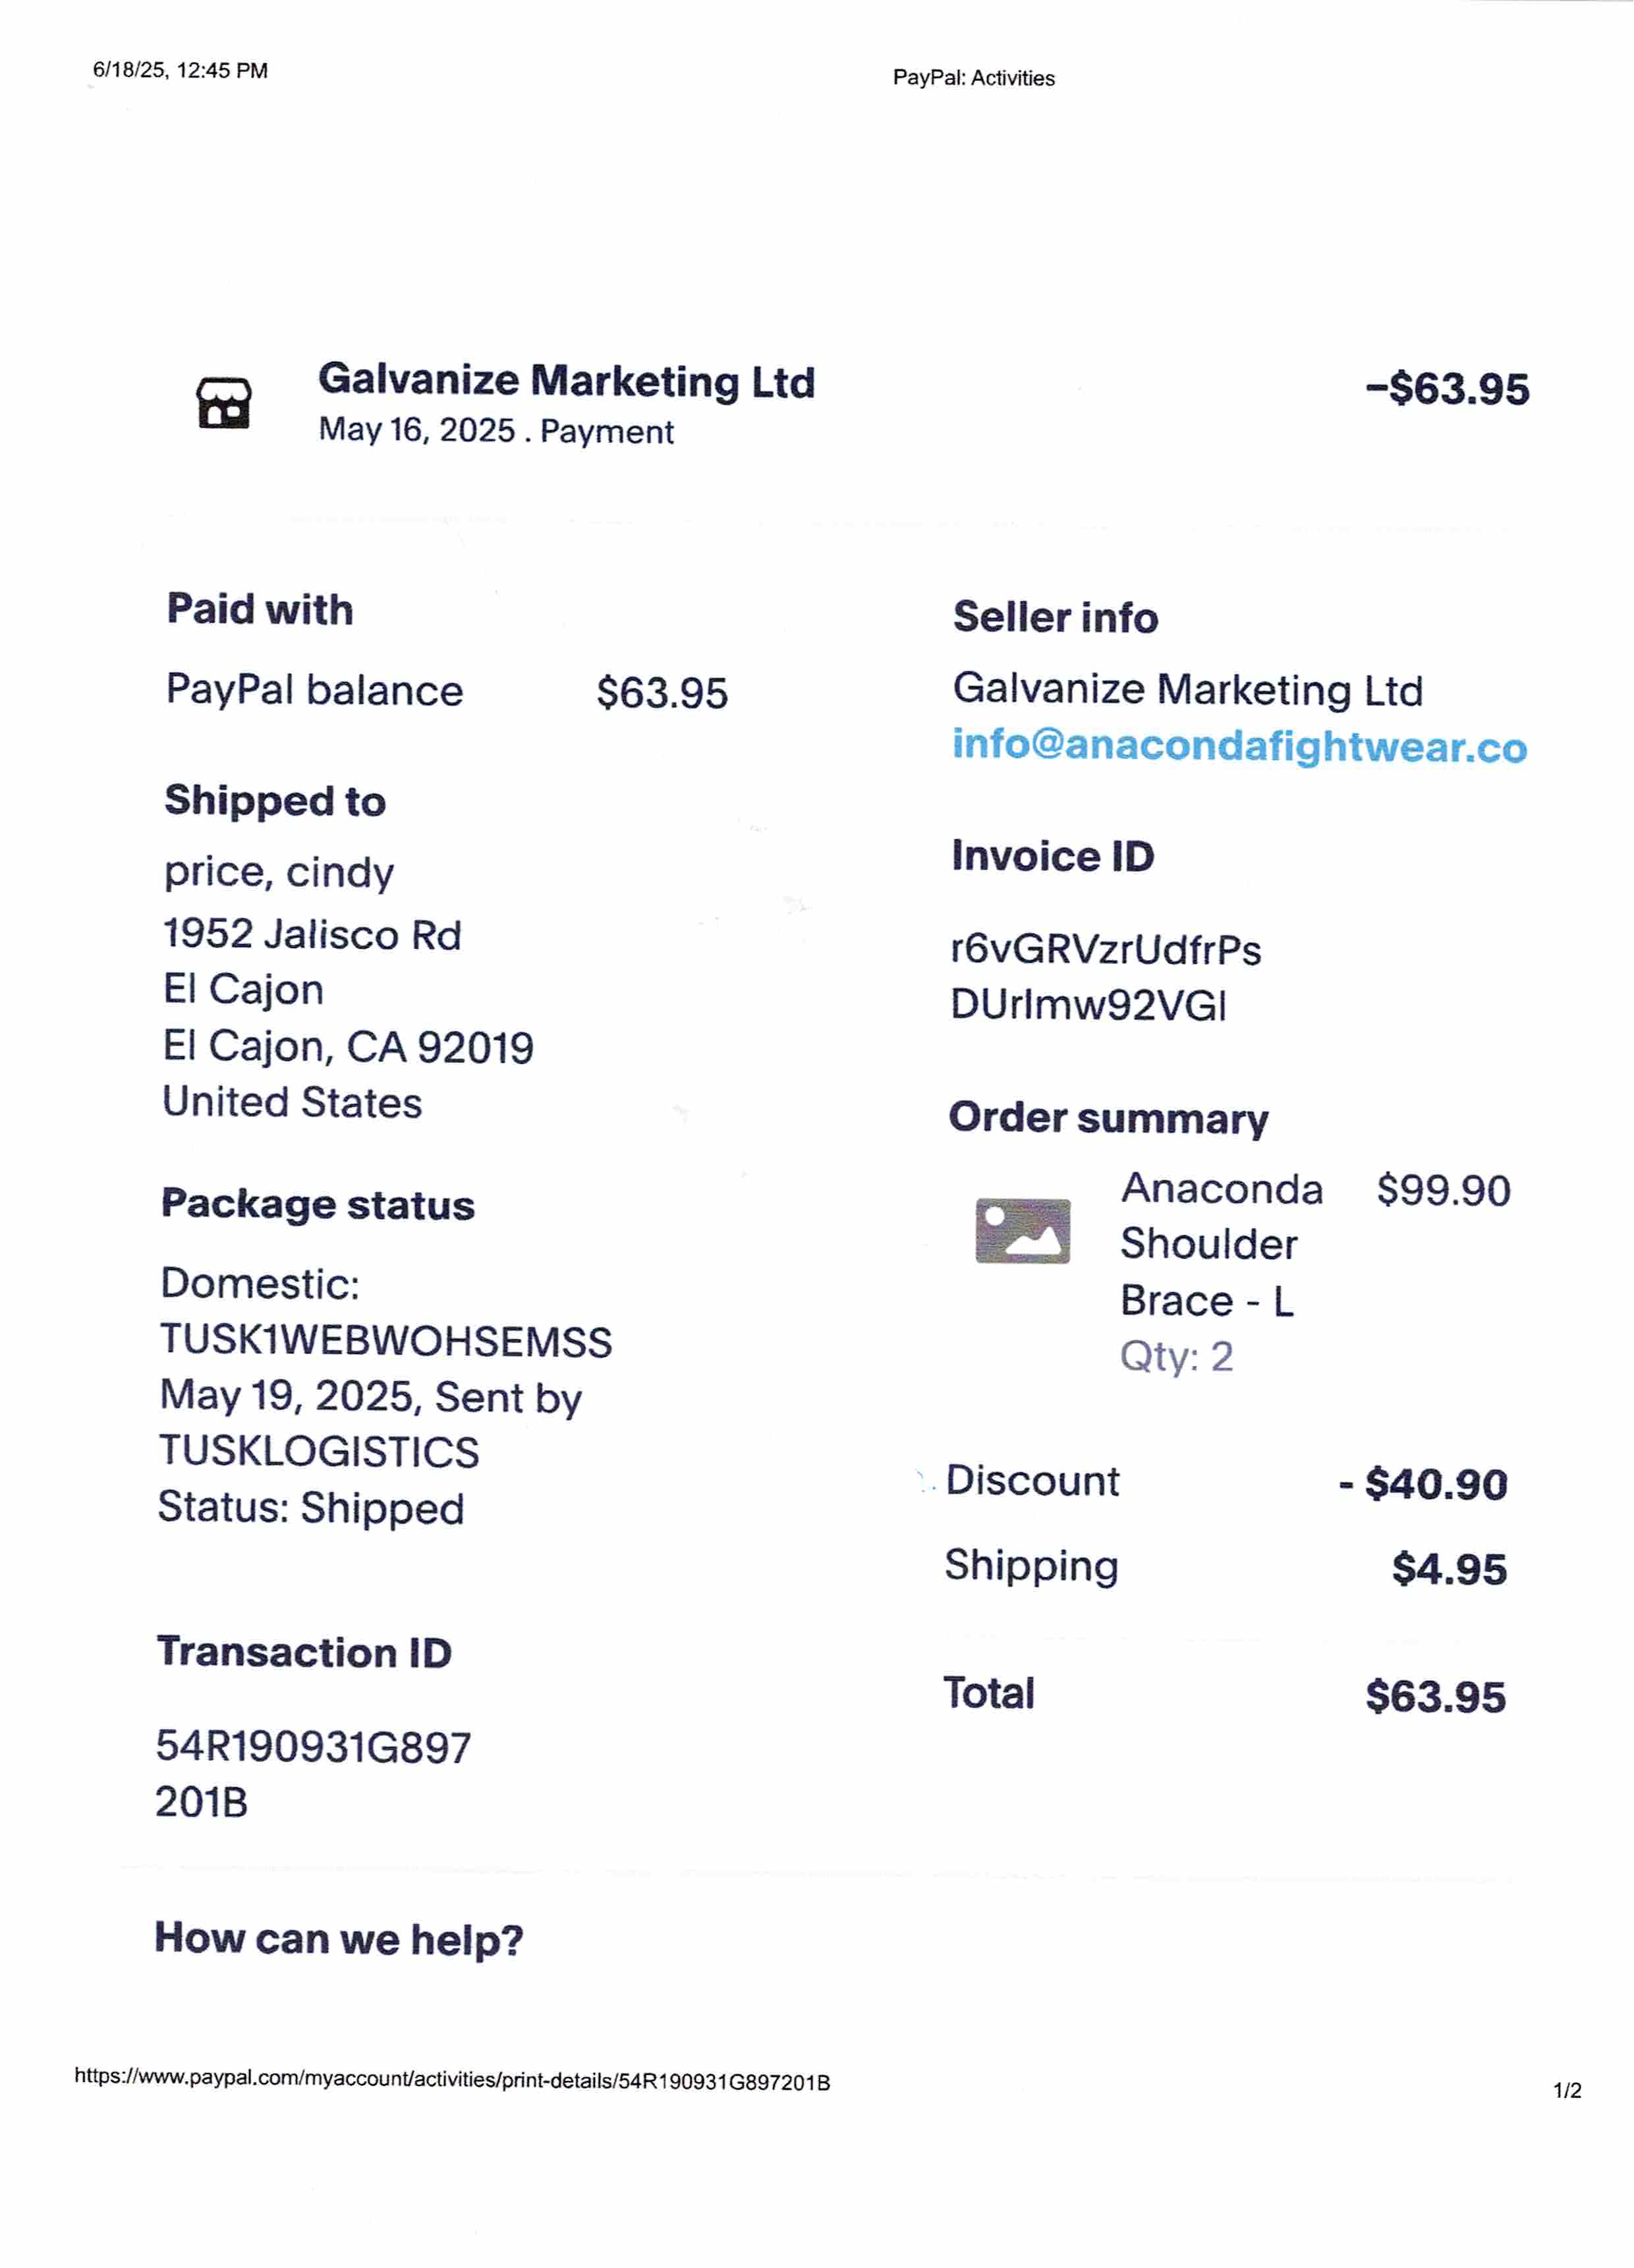Click the tracking number TUSK1WEBWOHSEMSS
The width and height of the screenshot is (1634, 2268).
pyautogui.click(x=386, y=1342)
